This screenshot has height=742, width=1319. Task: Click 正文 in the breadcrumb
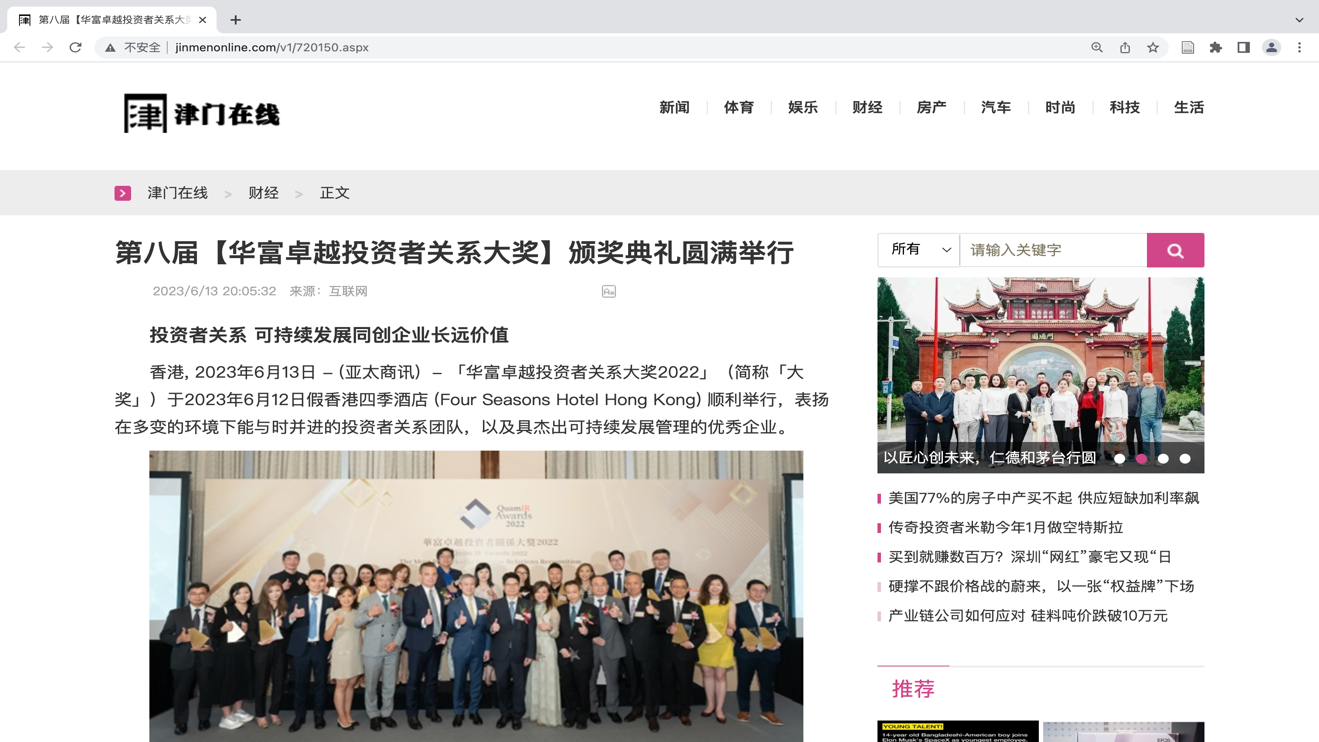point(335,193)
